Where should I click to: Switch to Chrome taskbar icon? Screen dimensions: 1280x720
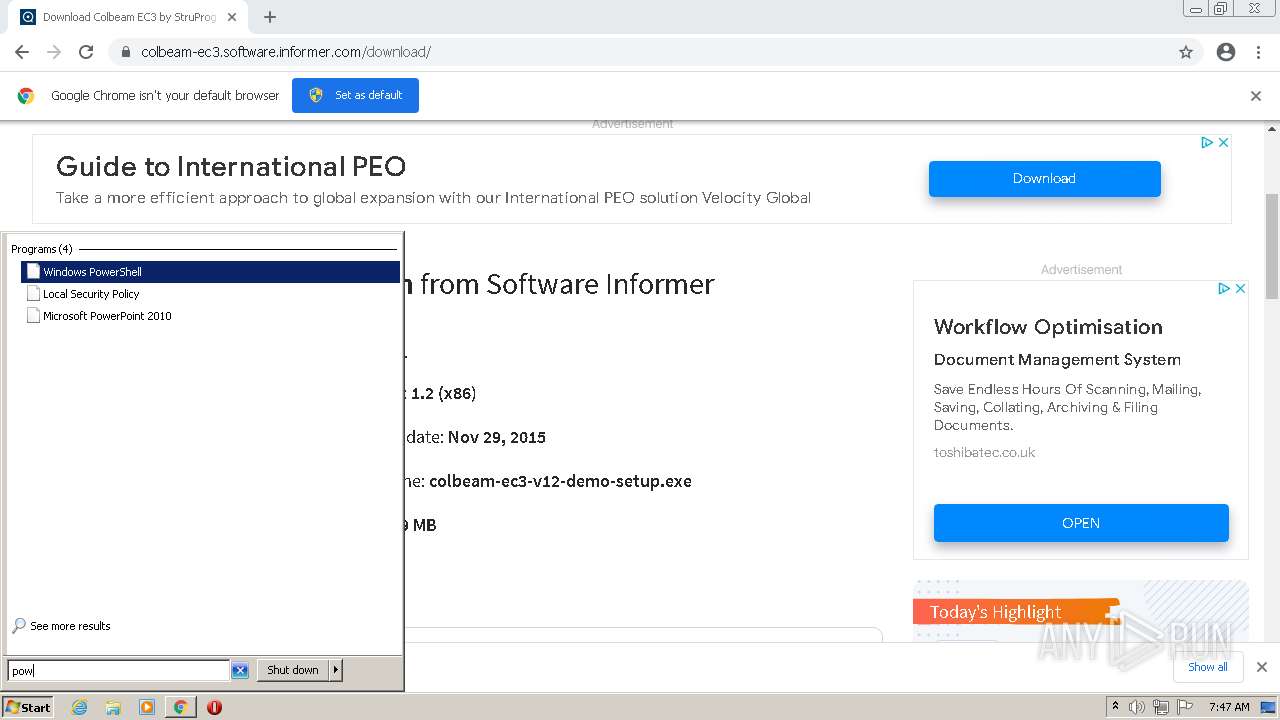pos(180,707)
